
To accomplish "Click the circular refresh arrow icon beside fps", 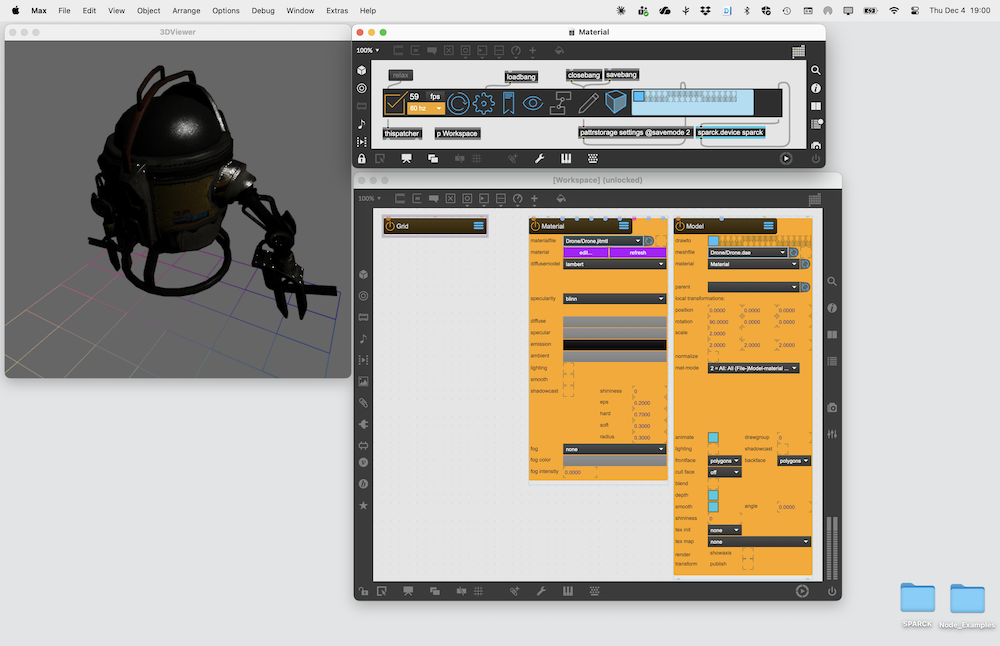I will [458, 102].
